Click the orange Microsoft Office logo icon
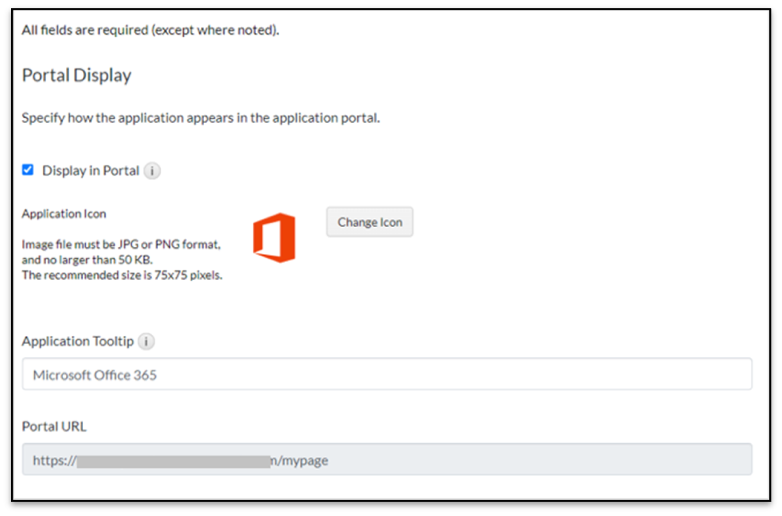The width and height of the screenshot is (782, 516). [x=274, y=237]
